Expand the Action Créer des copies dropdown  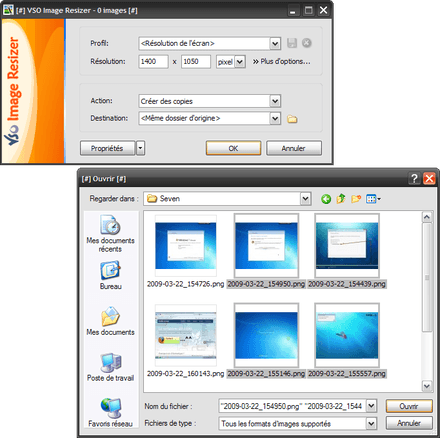point(275,101)
